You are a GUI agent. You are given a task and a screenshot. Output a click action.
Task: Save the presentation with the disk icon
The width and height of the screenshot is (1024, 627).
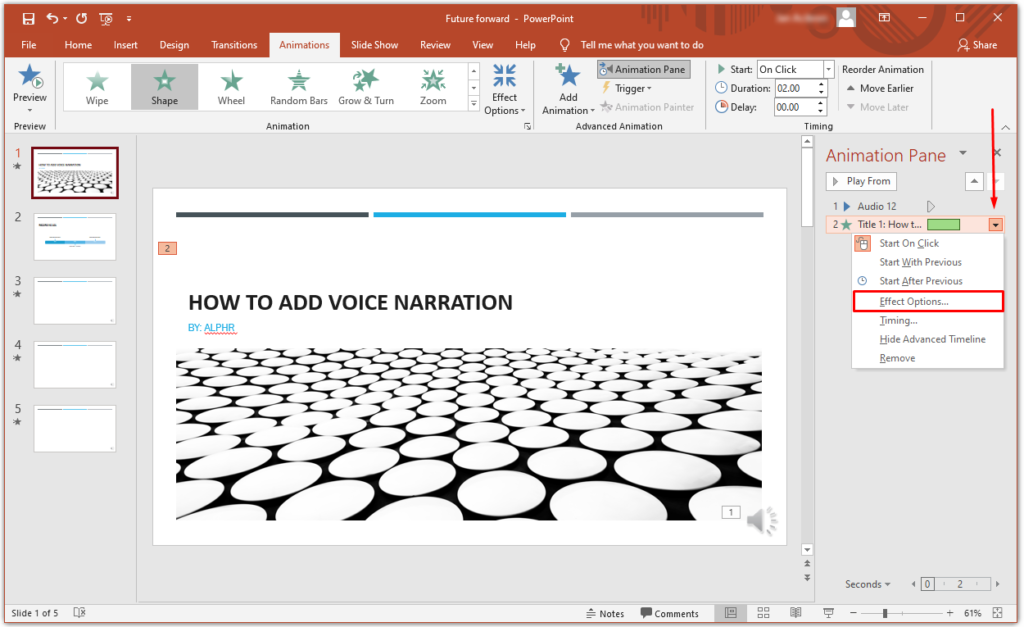pos(28,18)
